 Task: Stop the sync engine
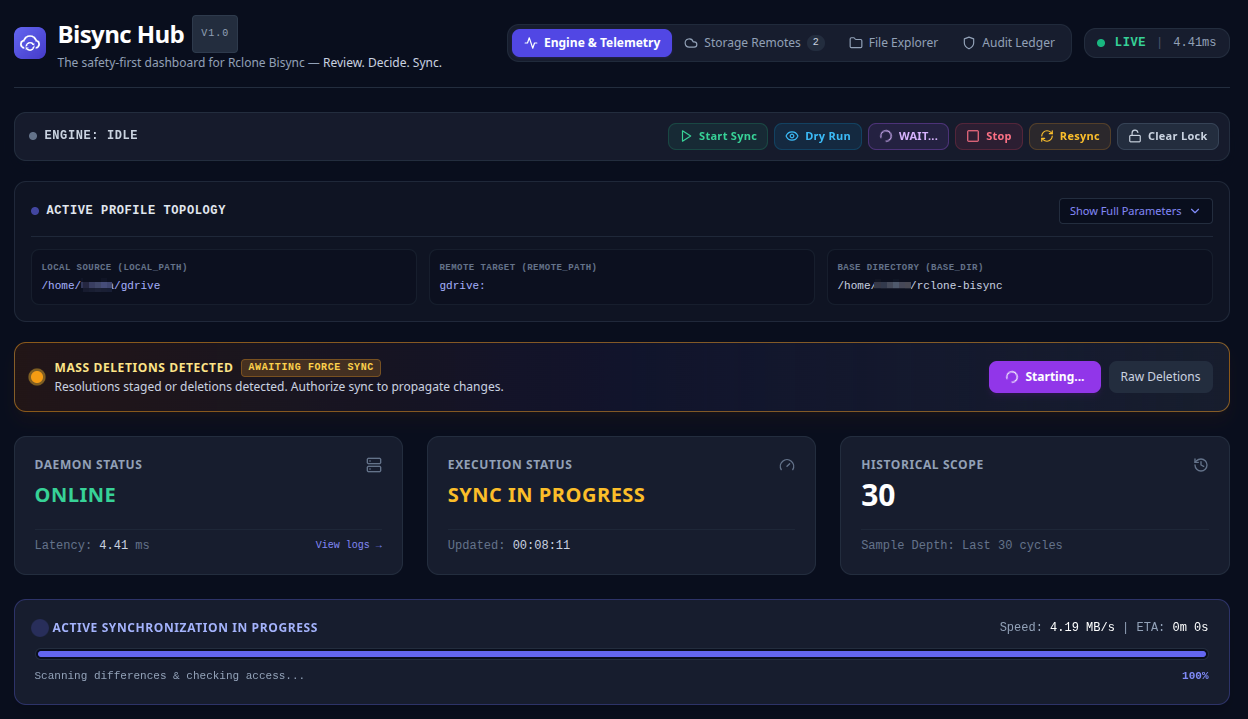coord(989,136)
